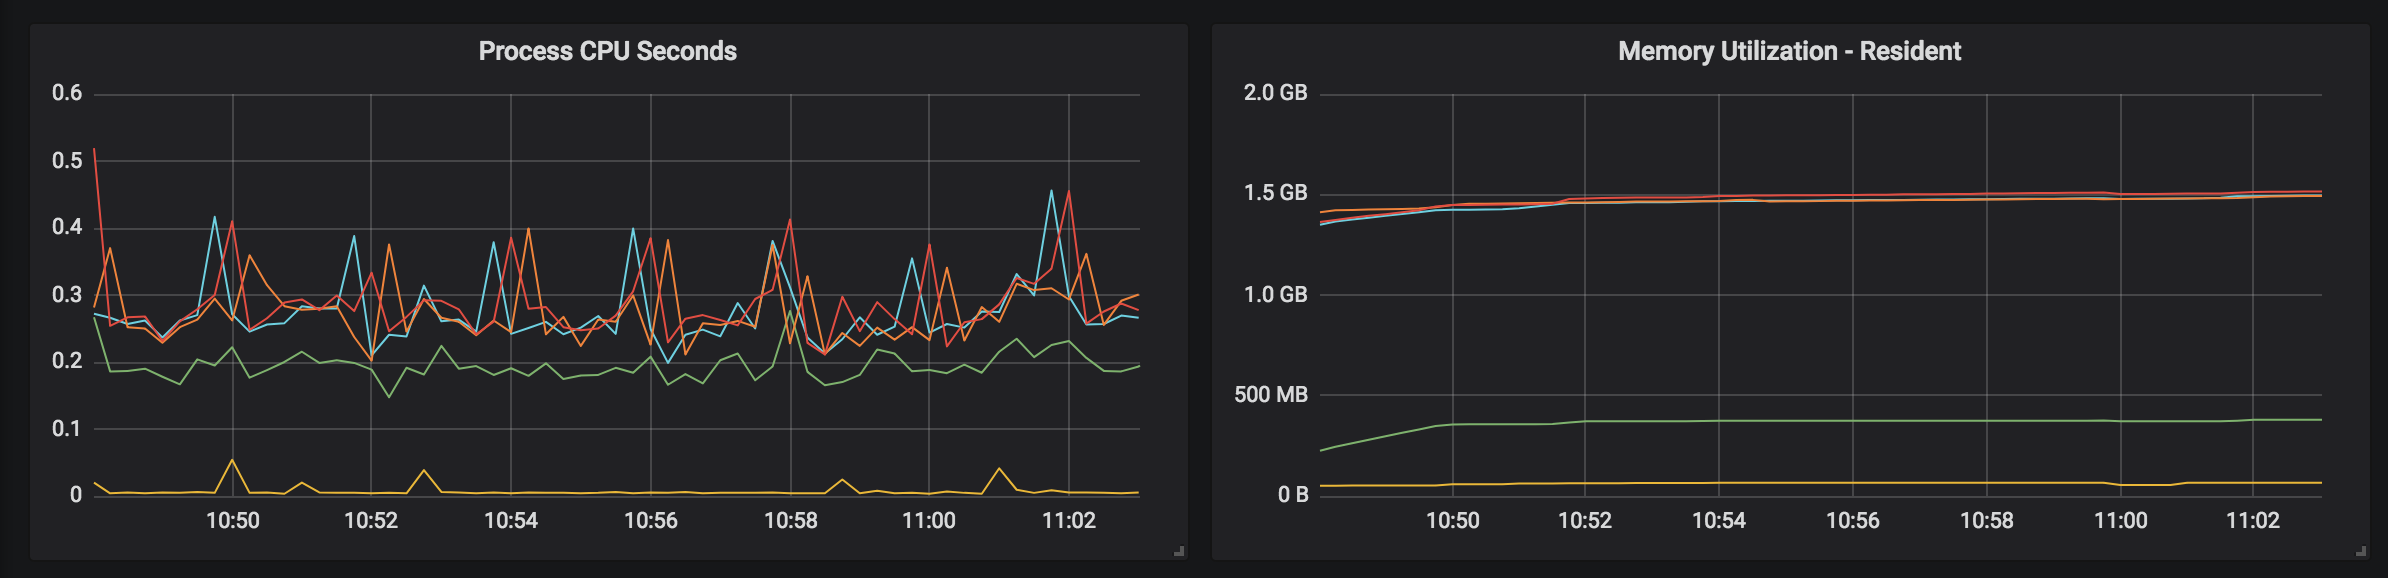Open the Memory Utilization - Resident panel title
The image size is (2388, 578).
1789,51
